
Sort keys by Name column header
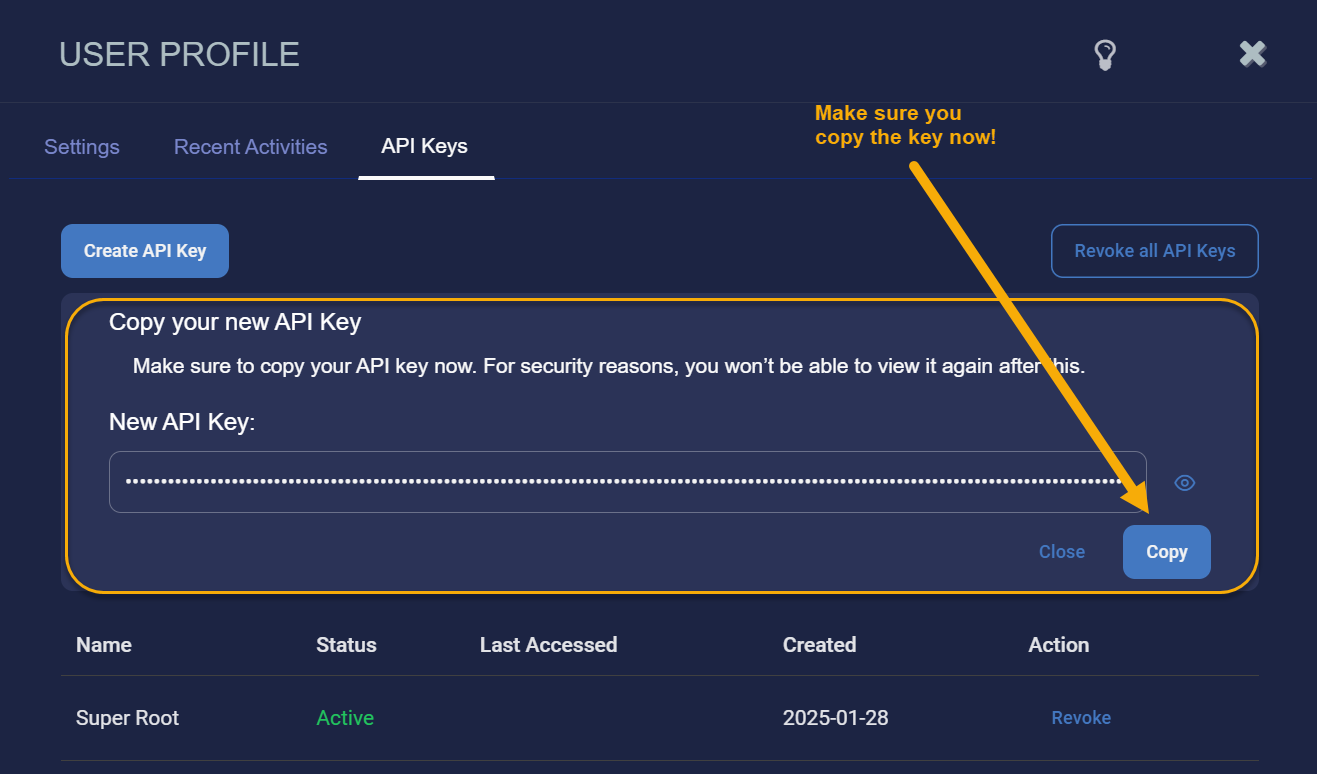(104, 645)
